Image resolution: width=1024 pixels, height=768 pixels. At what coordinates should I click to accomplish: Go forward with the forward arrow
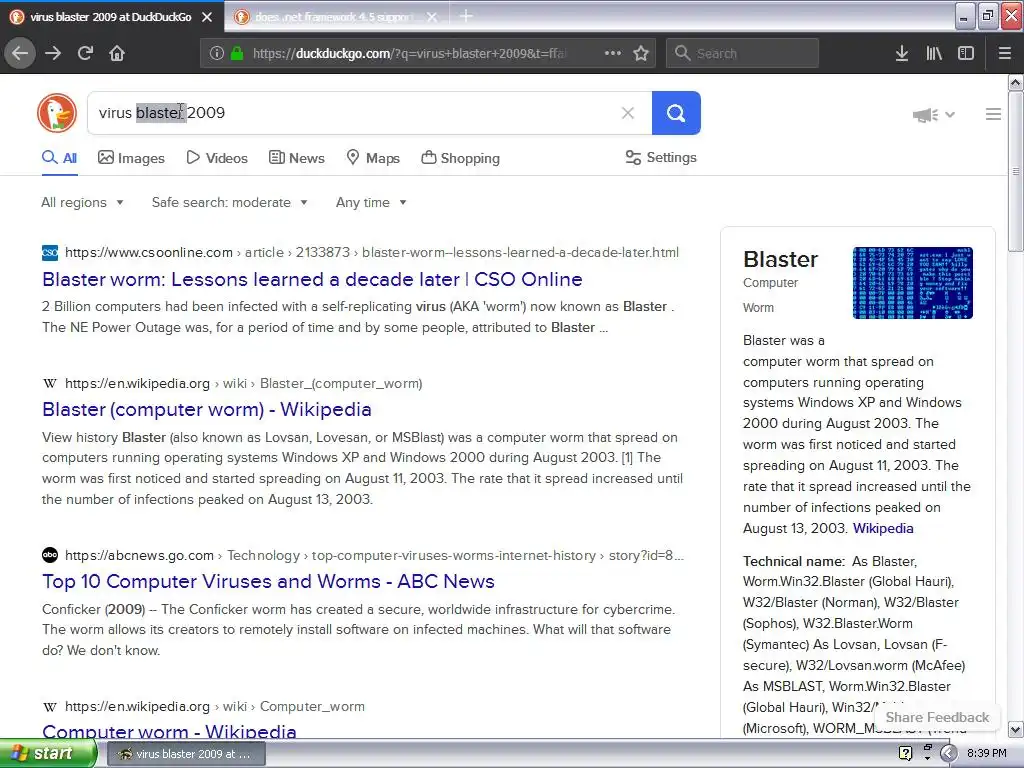(x=53, y=53)
